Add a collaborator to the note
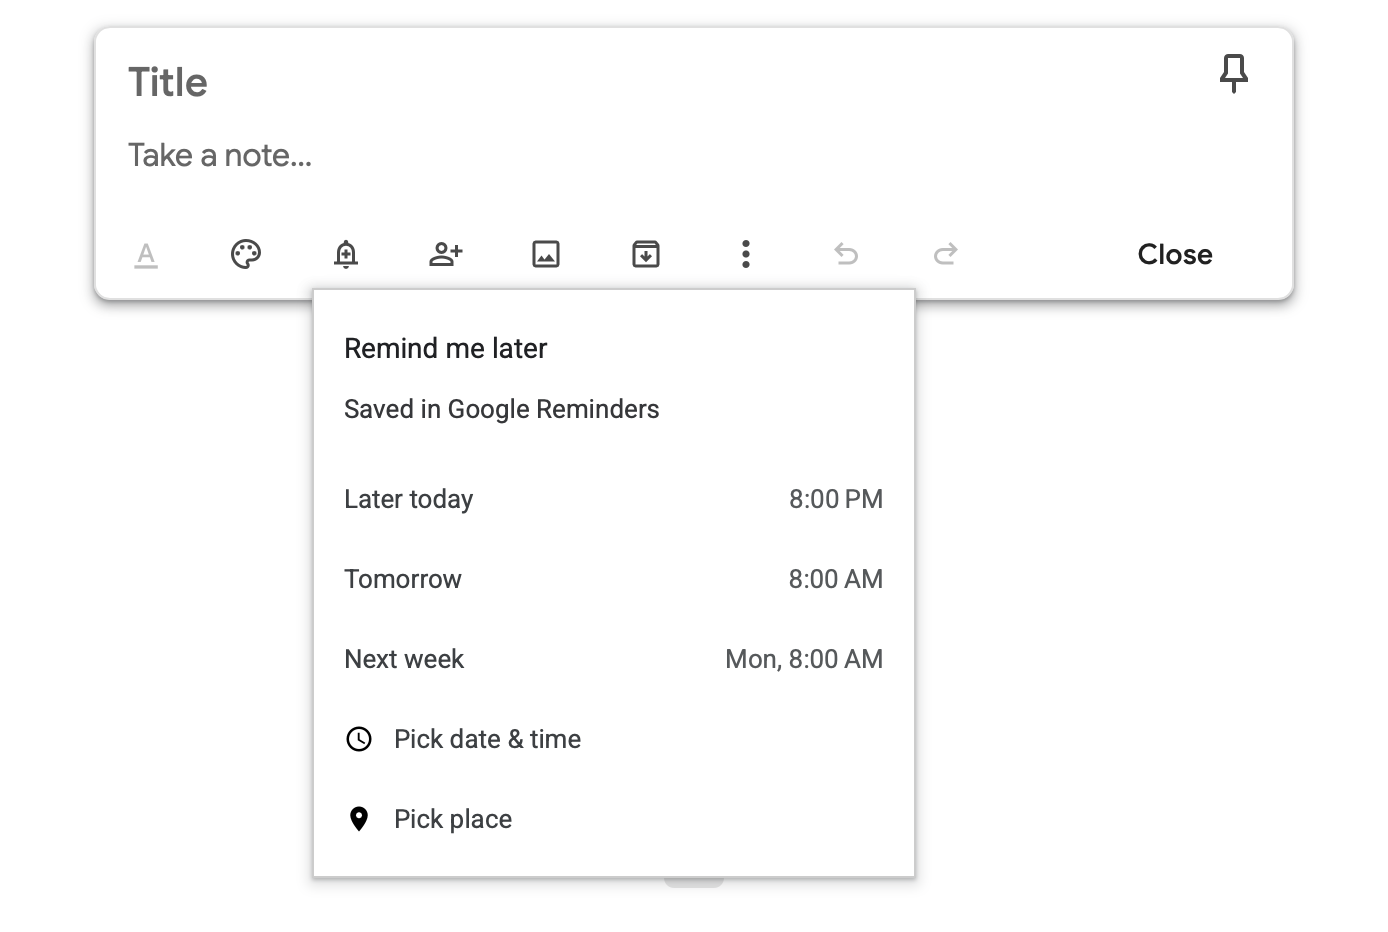This screenshot has width=1388, height=932. pyautogui.click(x=446, y=254)
